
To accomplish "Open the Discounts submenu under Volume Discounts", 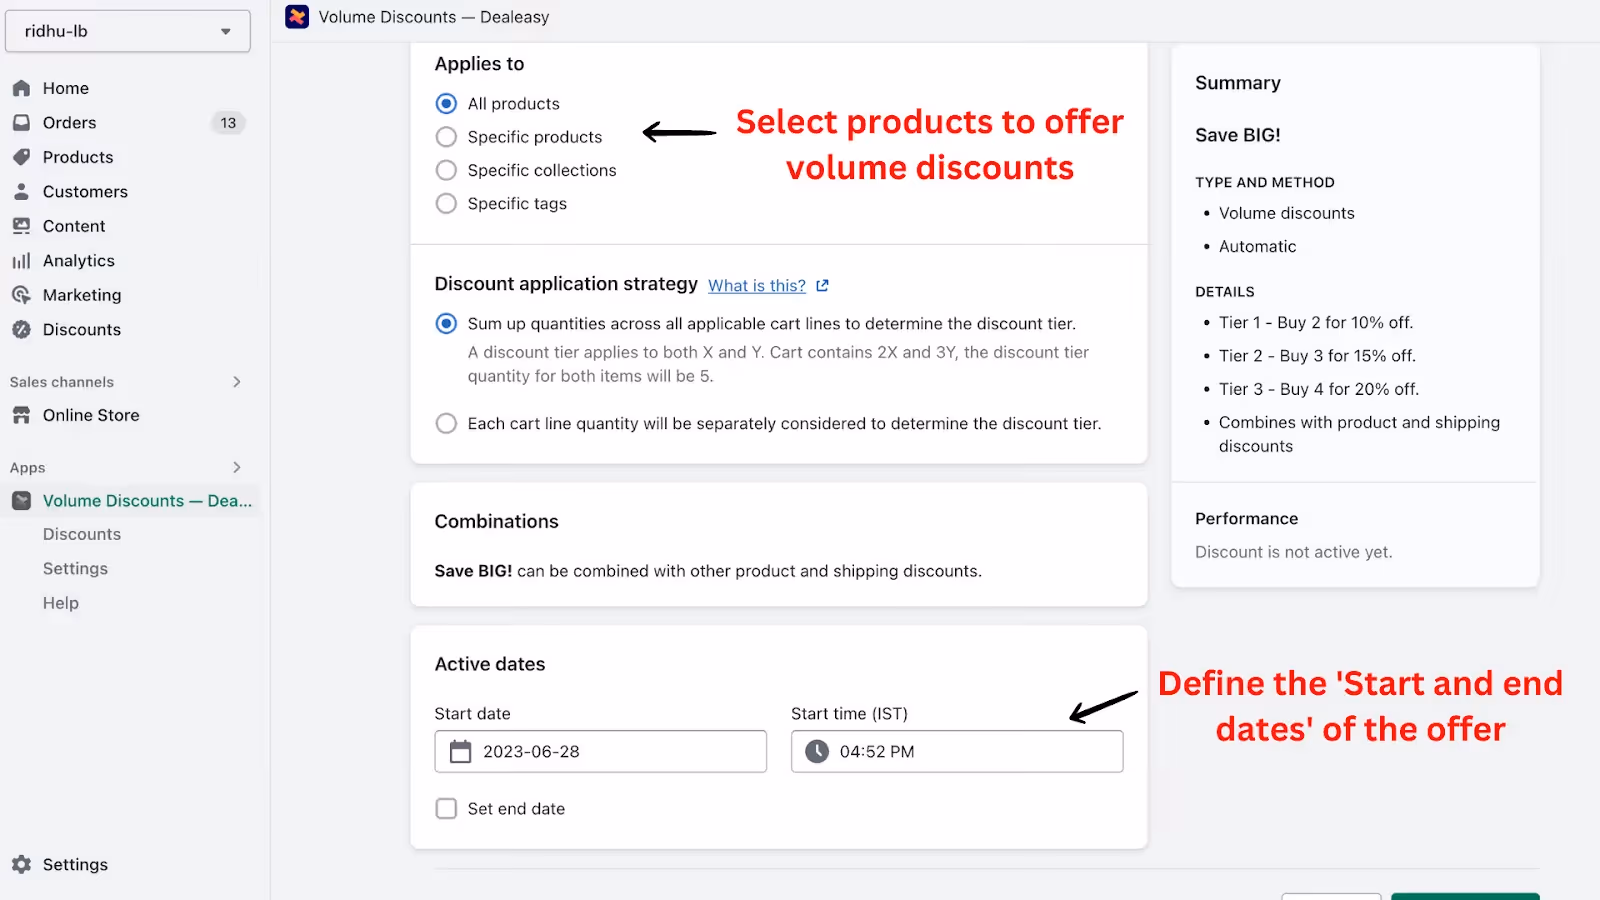I will [82, 535].
